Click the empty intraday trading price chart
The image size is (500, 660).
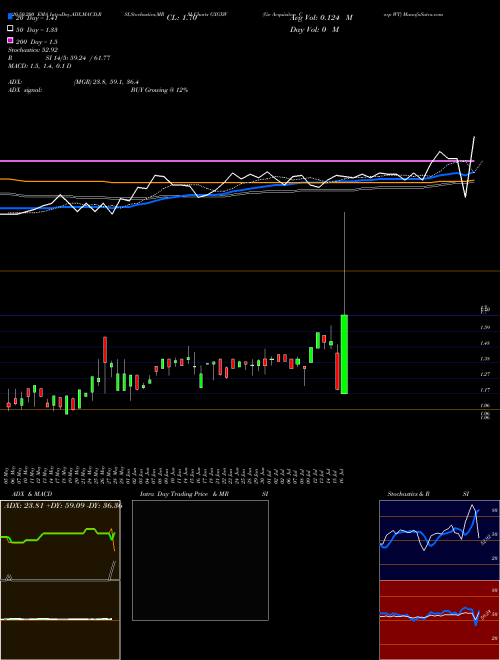[x=200, y=560]
